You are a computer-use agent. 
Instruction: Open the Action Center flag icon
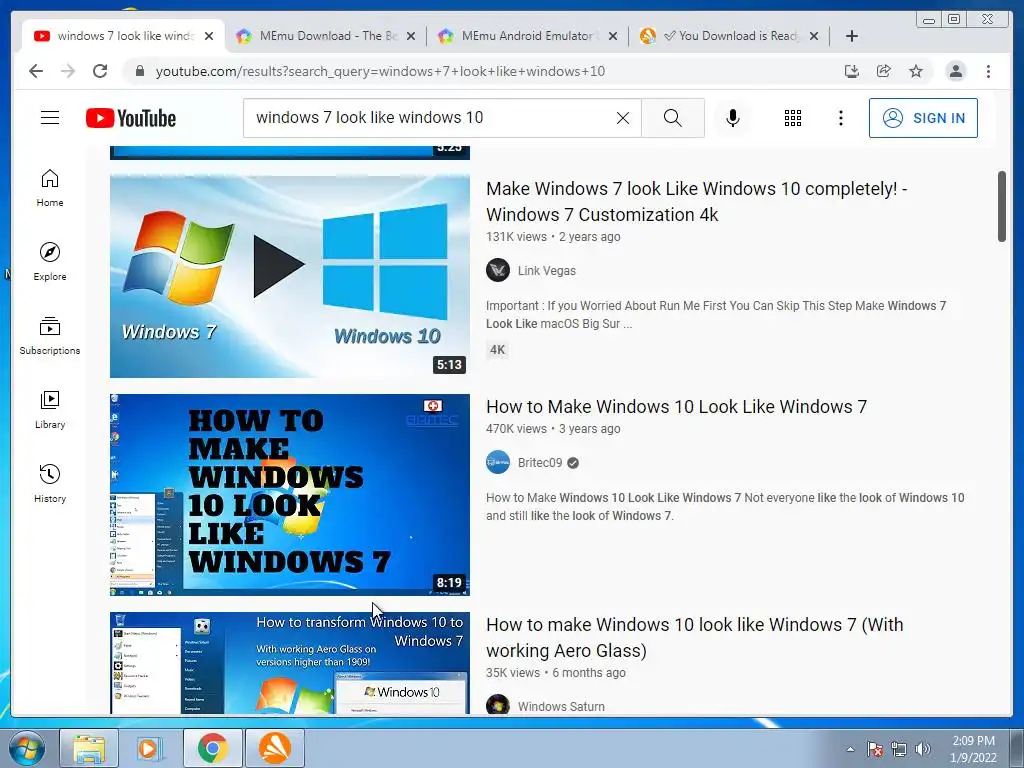[x=874, y=749]
